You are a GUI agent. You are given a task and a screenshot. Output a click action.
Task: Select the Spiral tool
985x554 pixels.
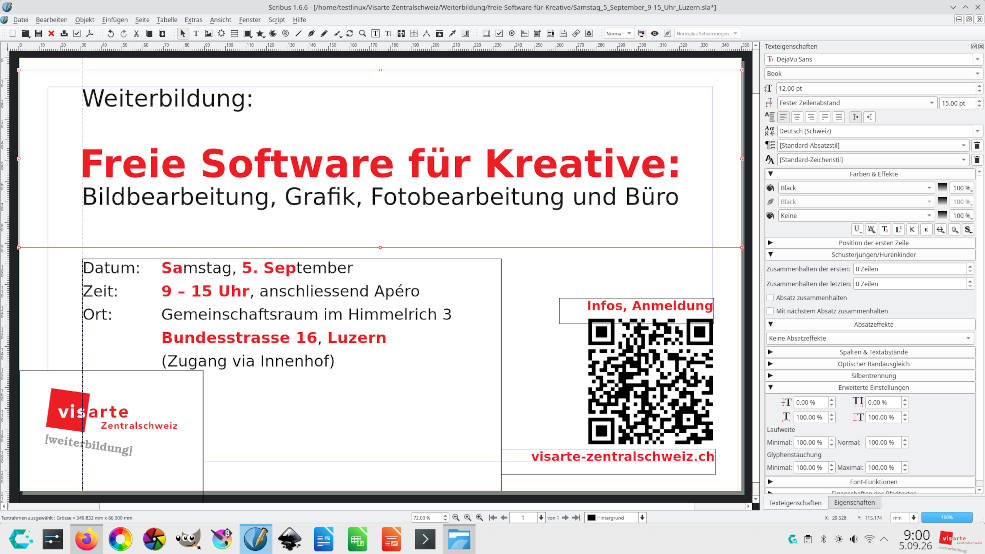(285, 33)
